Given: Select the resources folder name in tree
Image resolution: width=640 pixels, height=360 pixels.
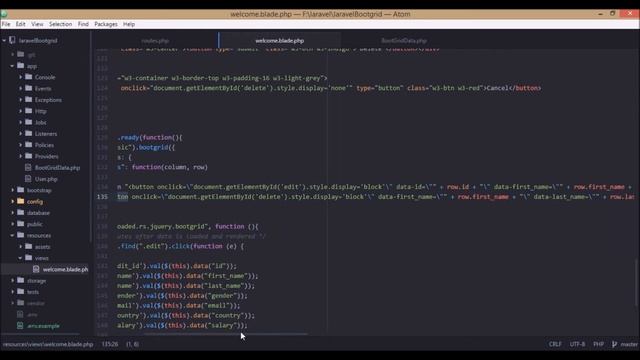Looking at the screenshot, I should click(x=39, y=235).
